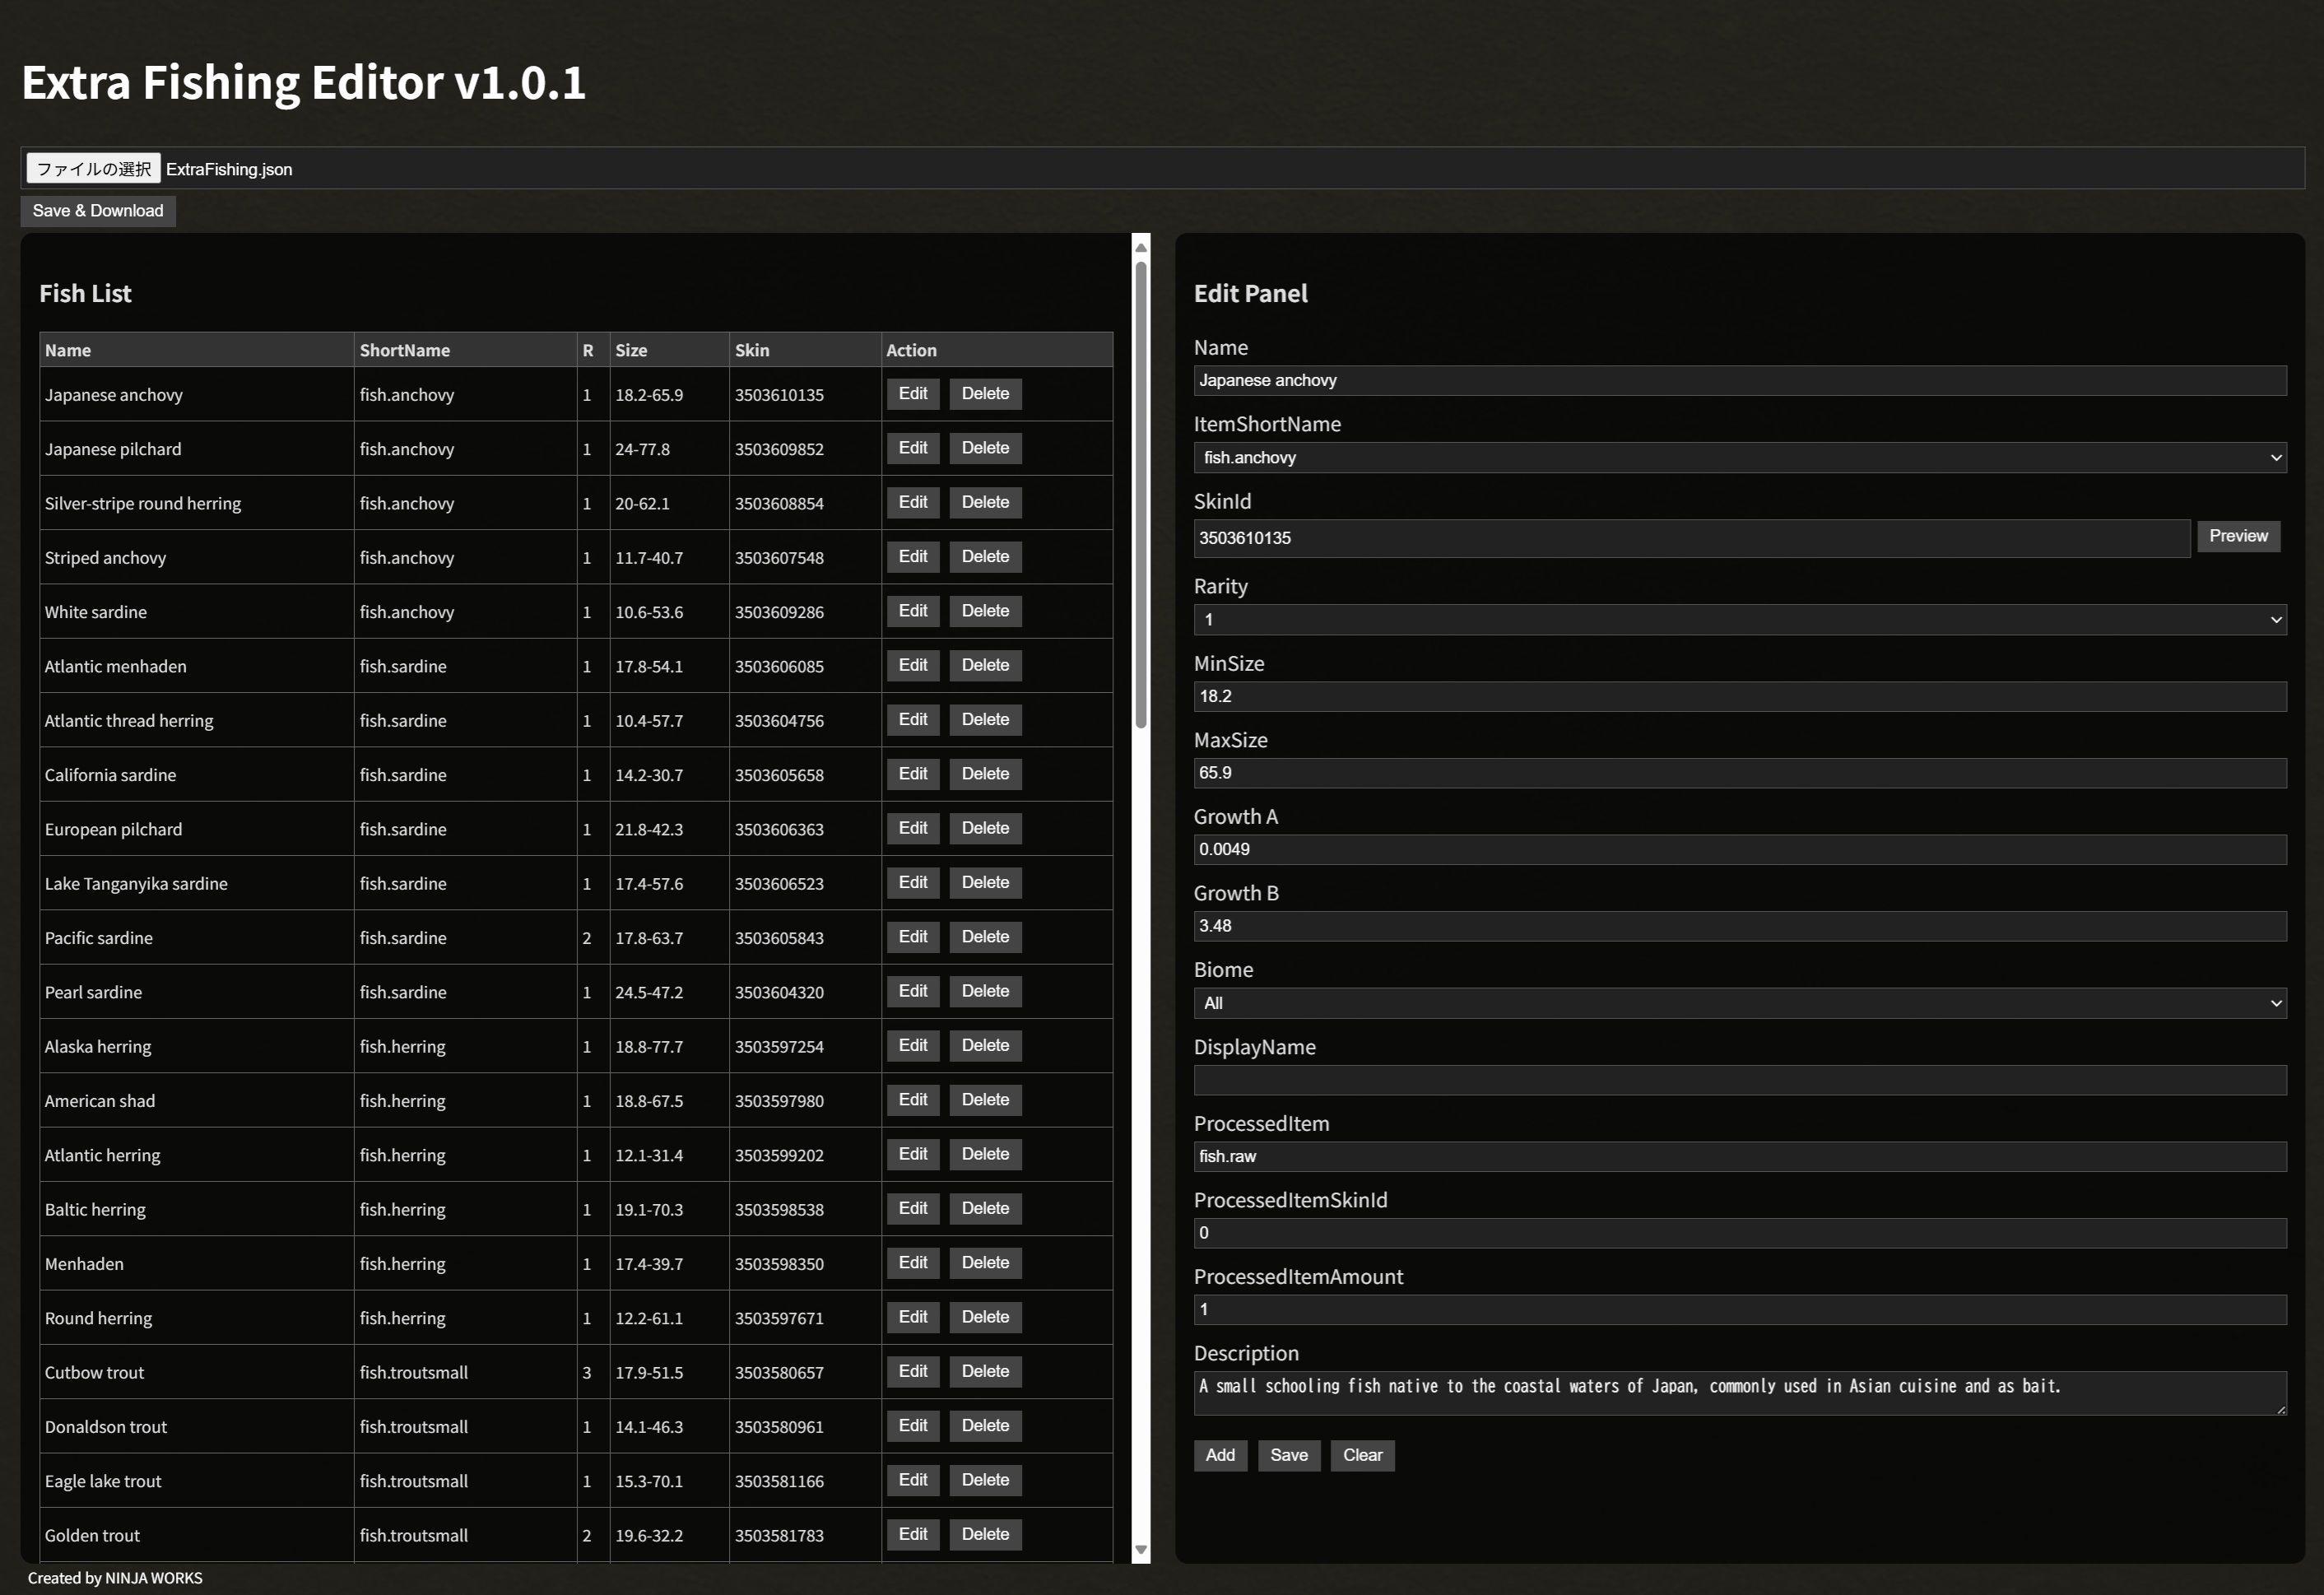Screen dimensions: 2324x1595
Task: Expand the Rarity dropdown
Action: click(1739, 620)
